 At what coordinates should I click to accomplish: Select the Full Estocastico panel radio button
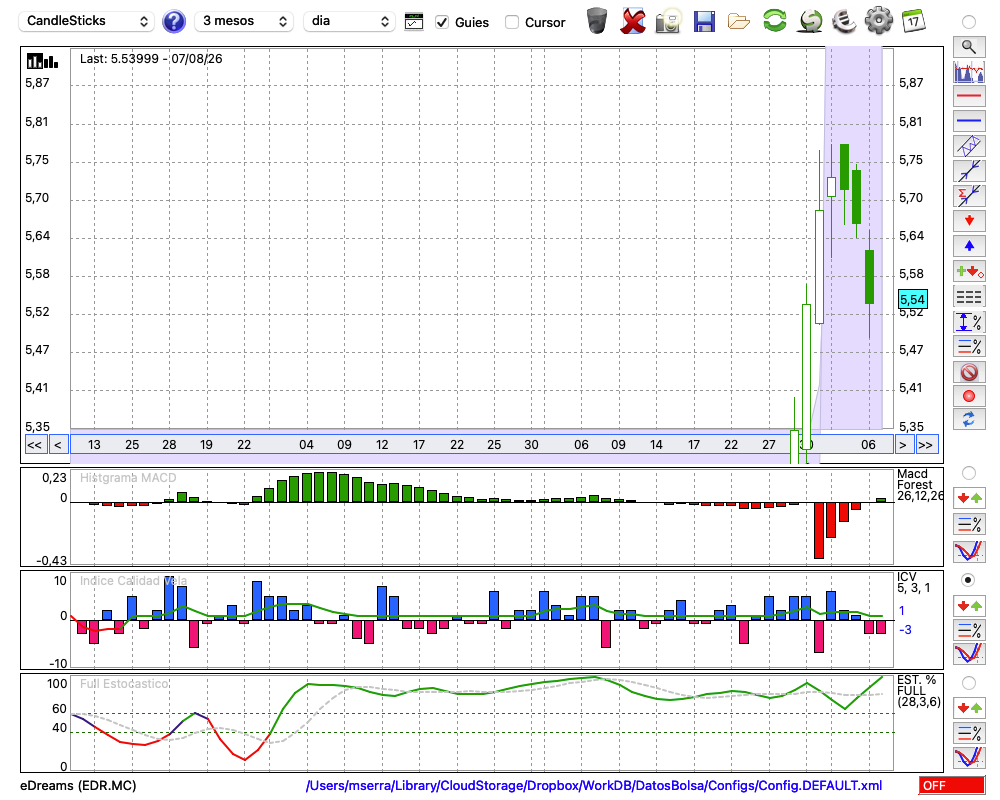(969, 683)
